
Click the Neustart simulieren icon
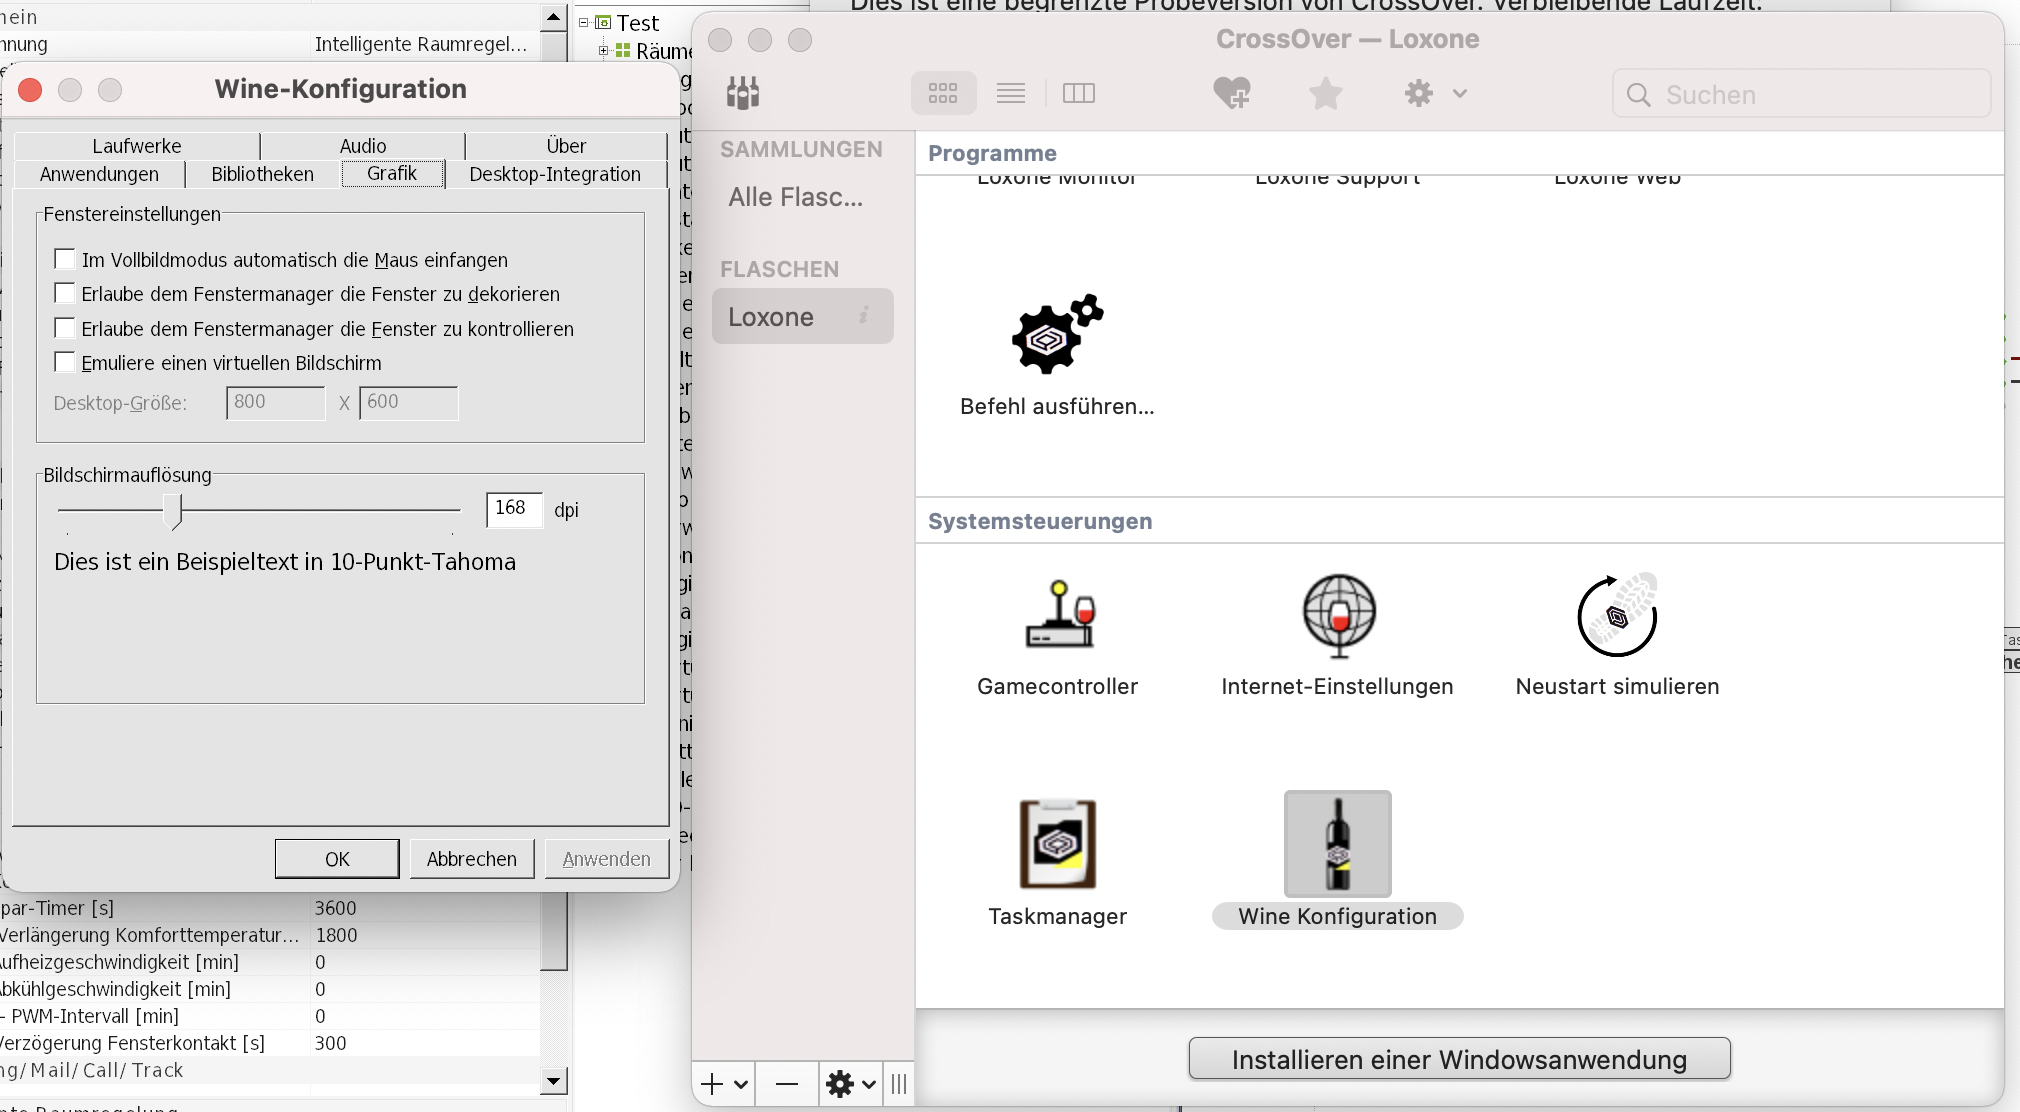coord(1617,614)
